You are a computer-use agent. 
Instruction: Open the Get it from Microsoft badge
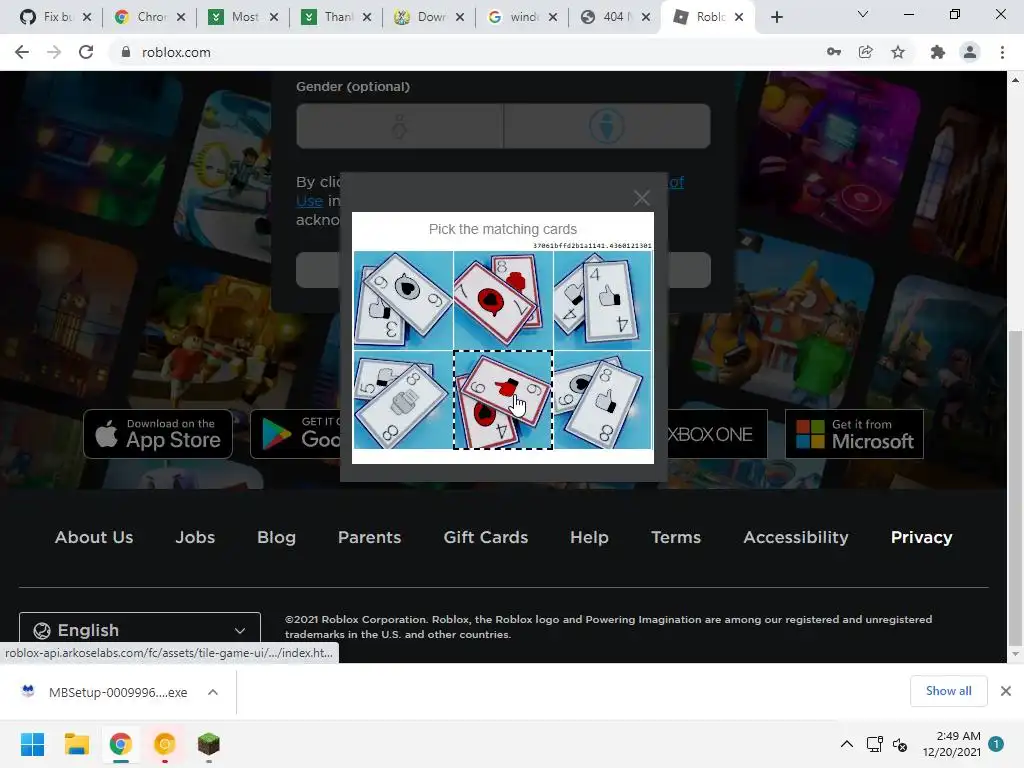[854, 434]
